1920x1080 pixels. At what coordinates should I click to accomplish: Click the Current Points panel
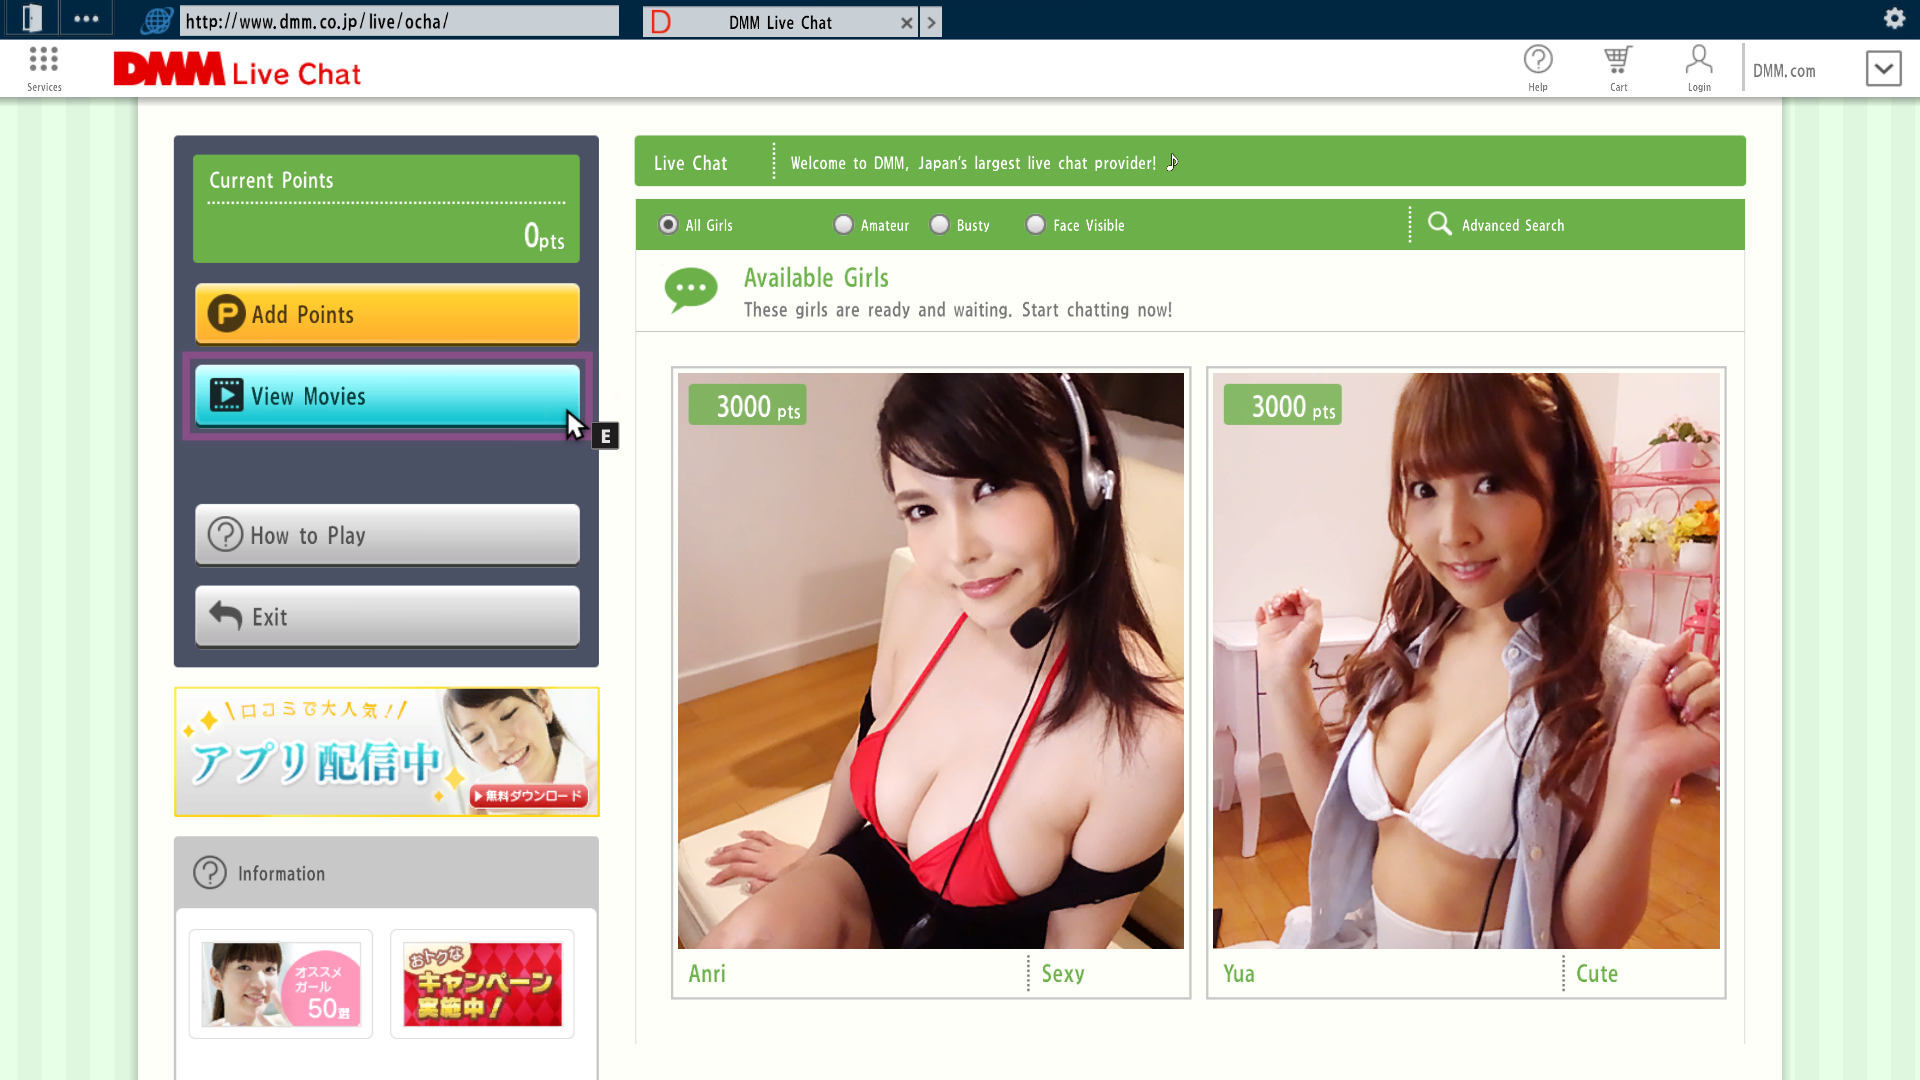[386, 208]
